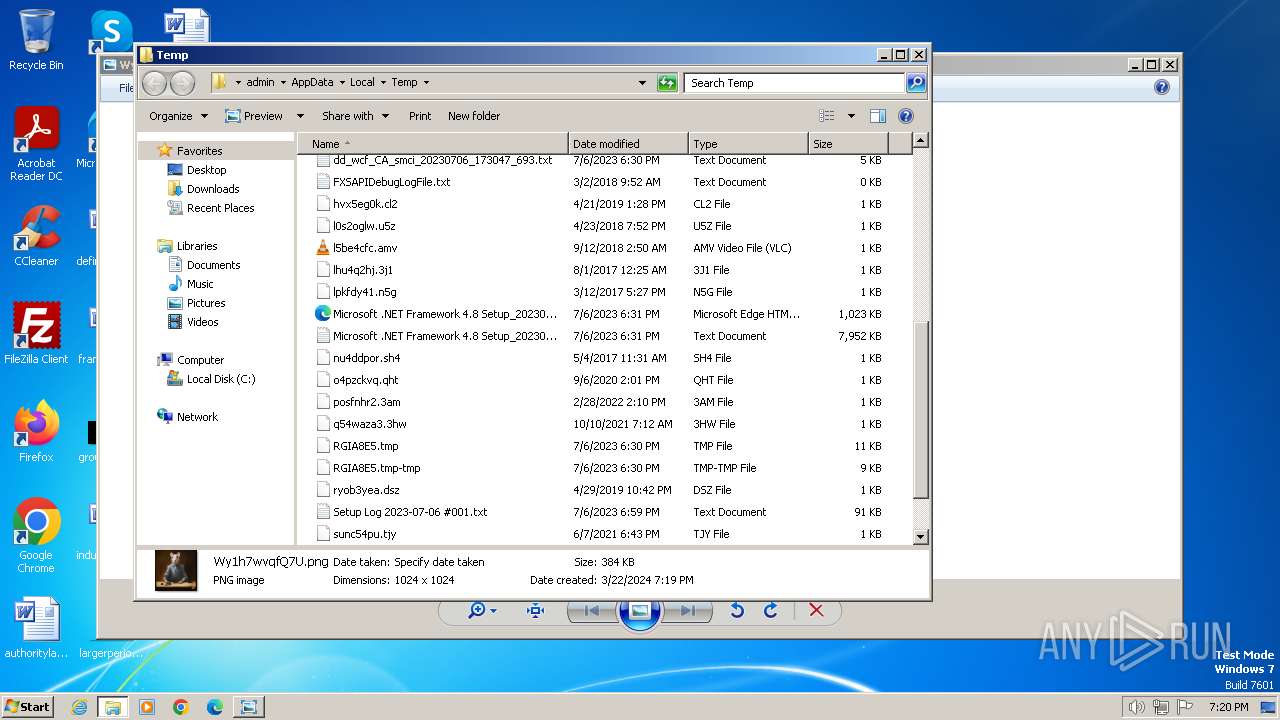Select Network in navigation pane
This screenshot has height=720, width=1280.
197,417
